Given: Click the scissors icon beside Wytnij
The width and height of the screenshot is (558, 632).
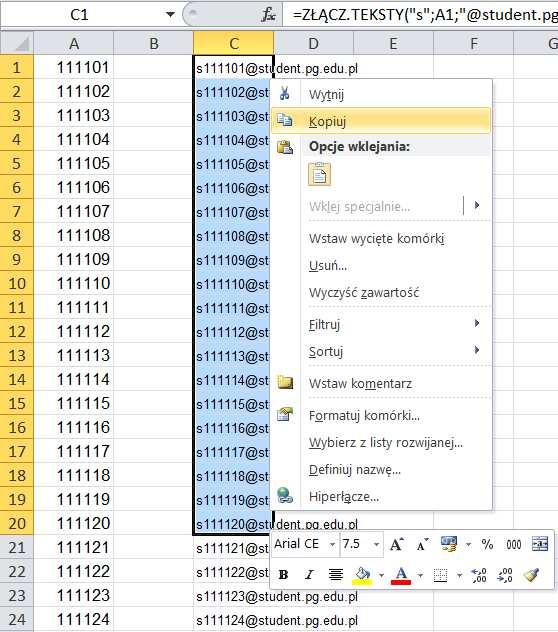Looking at the screenshot, I should (x=284, y=94).
